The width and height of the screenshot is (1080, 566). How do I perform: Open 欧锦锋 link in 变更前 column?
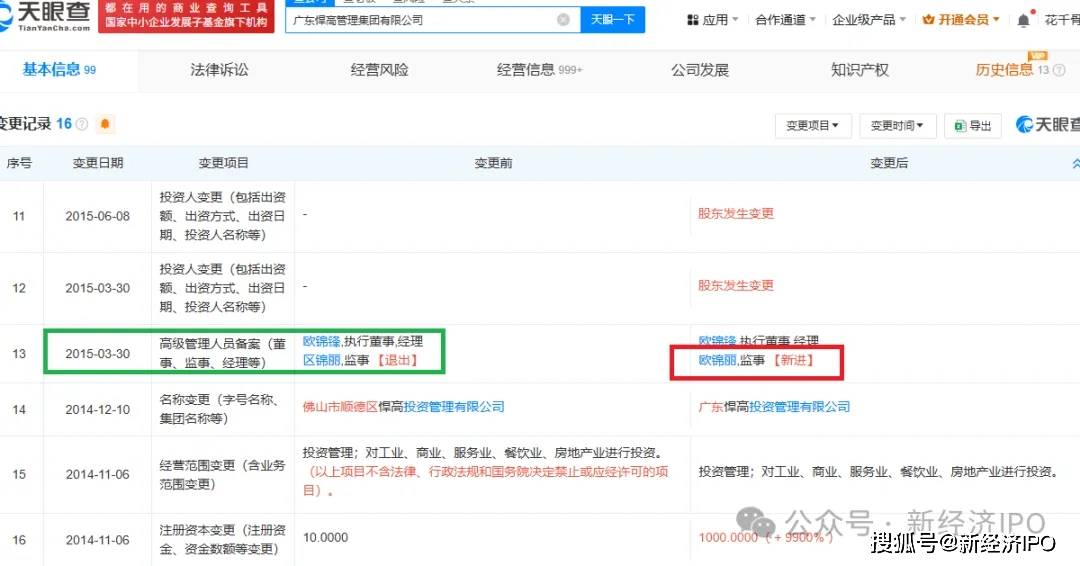pos(321,342)
